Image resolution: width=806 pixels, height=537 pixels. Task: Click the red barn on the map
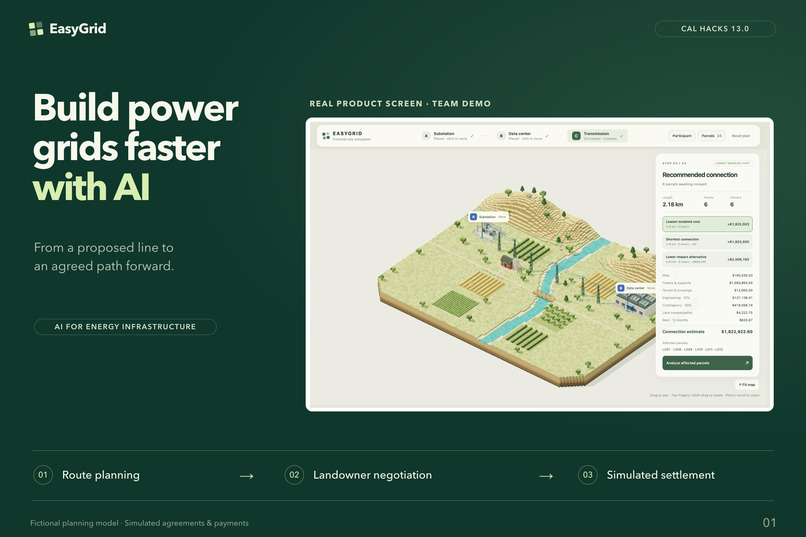pos(508,261)
